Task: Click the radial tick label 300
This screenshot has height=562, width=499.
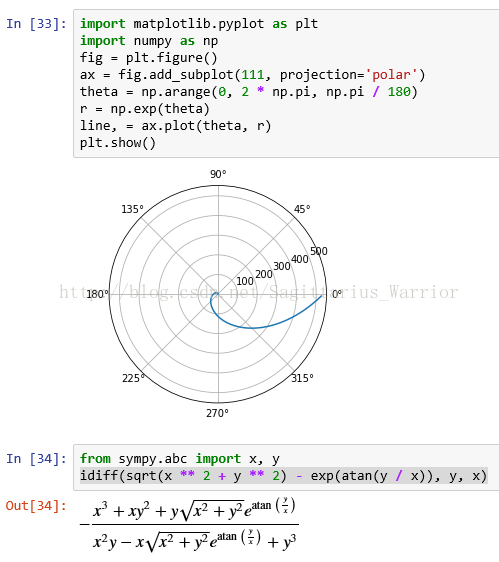Action: tap(282, 266)
